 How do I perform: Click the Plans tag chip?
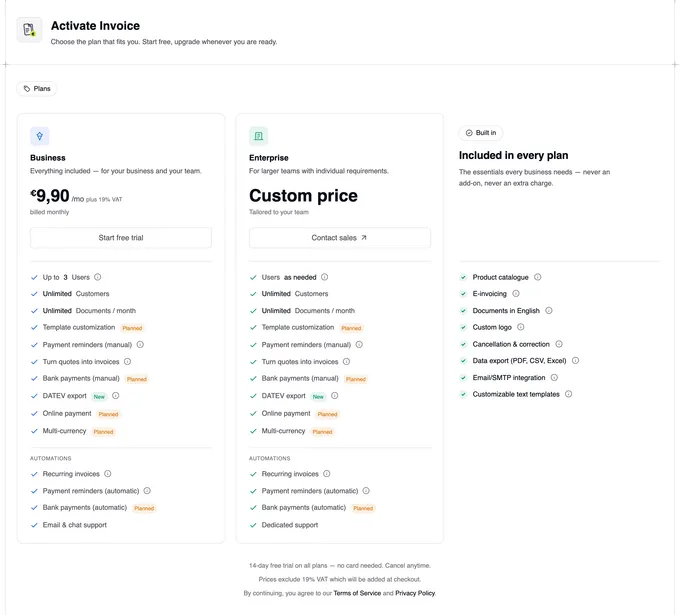click(37, 88)
